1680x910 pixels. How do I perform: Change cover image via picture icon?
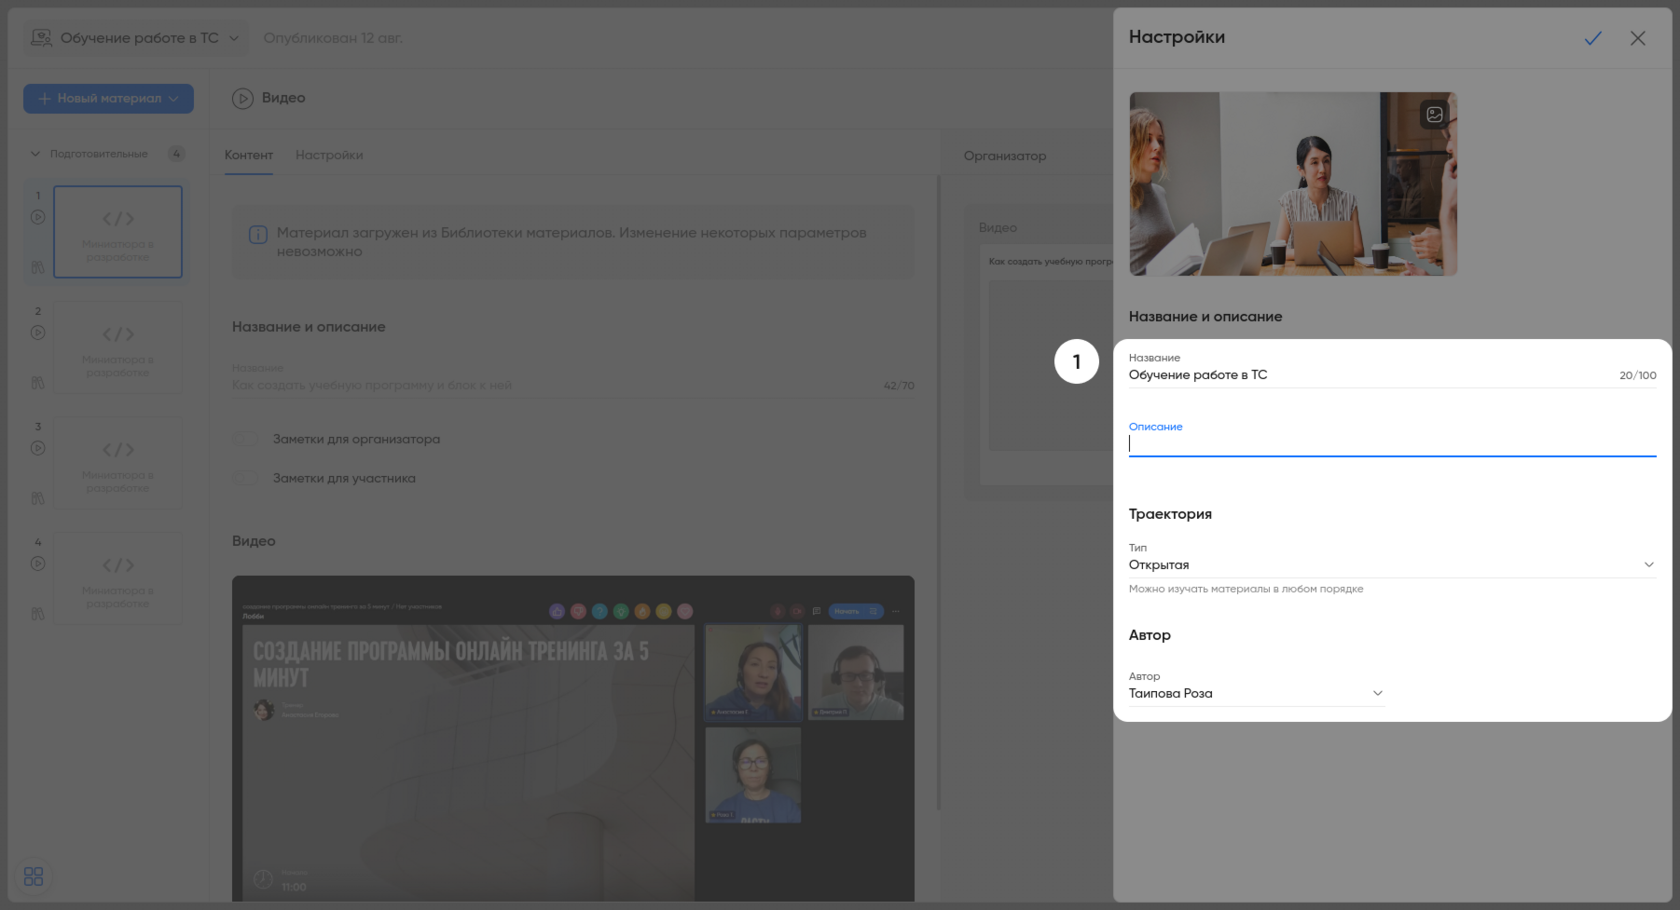click(x=1434, y=115)
